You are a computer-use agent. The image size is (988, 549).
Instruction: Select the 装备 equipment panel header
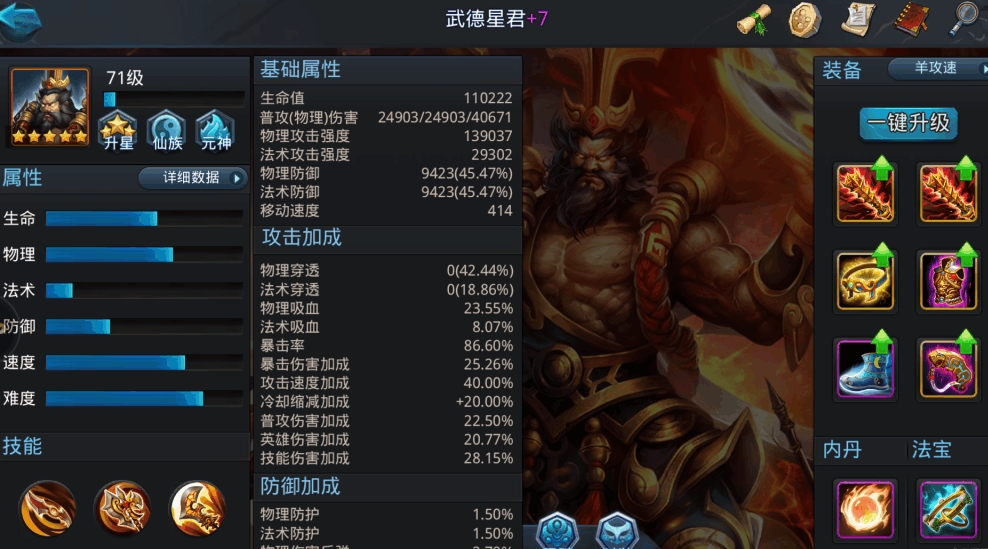[x=842, y=69]
